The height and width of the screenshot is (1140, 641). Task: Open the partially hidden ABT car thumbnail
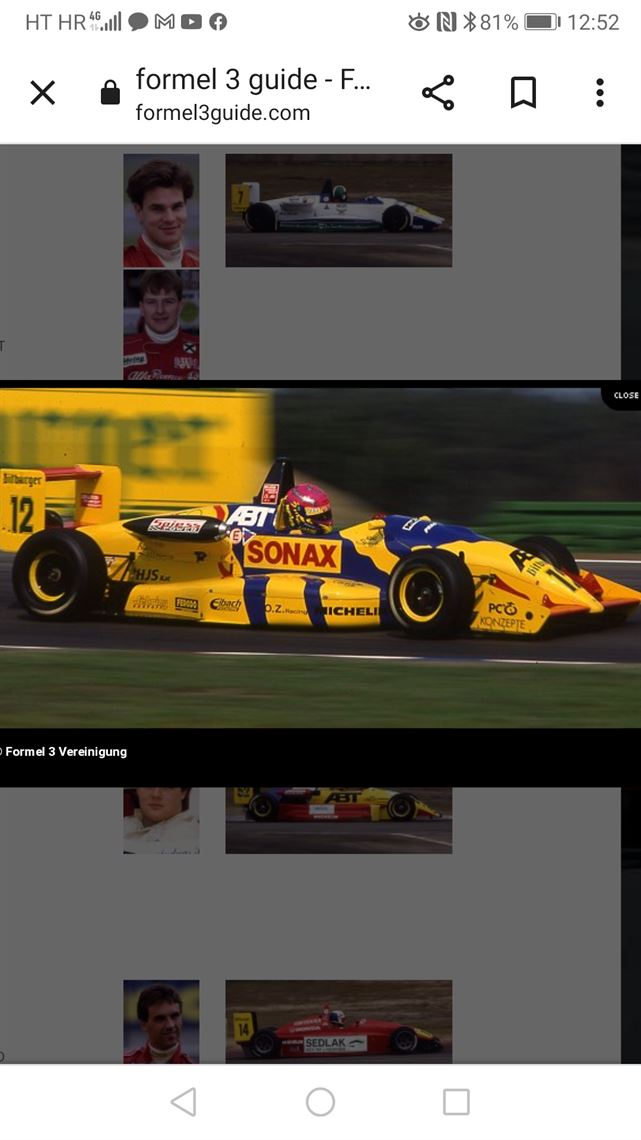click(x=338, y=819)
